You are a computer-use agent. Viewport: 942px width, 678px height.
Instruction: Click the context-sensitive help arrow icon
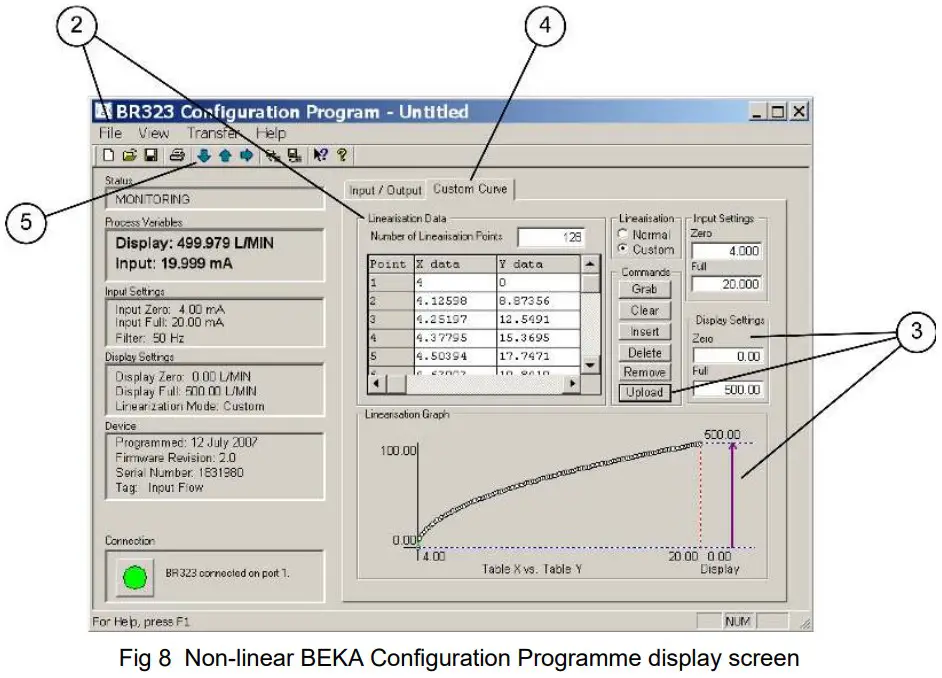[x=320, y=155]
